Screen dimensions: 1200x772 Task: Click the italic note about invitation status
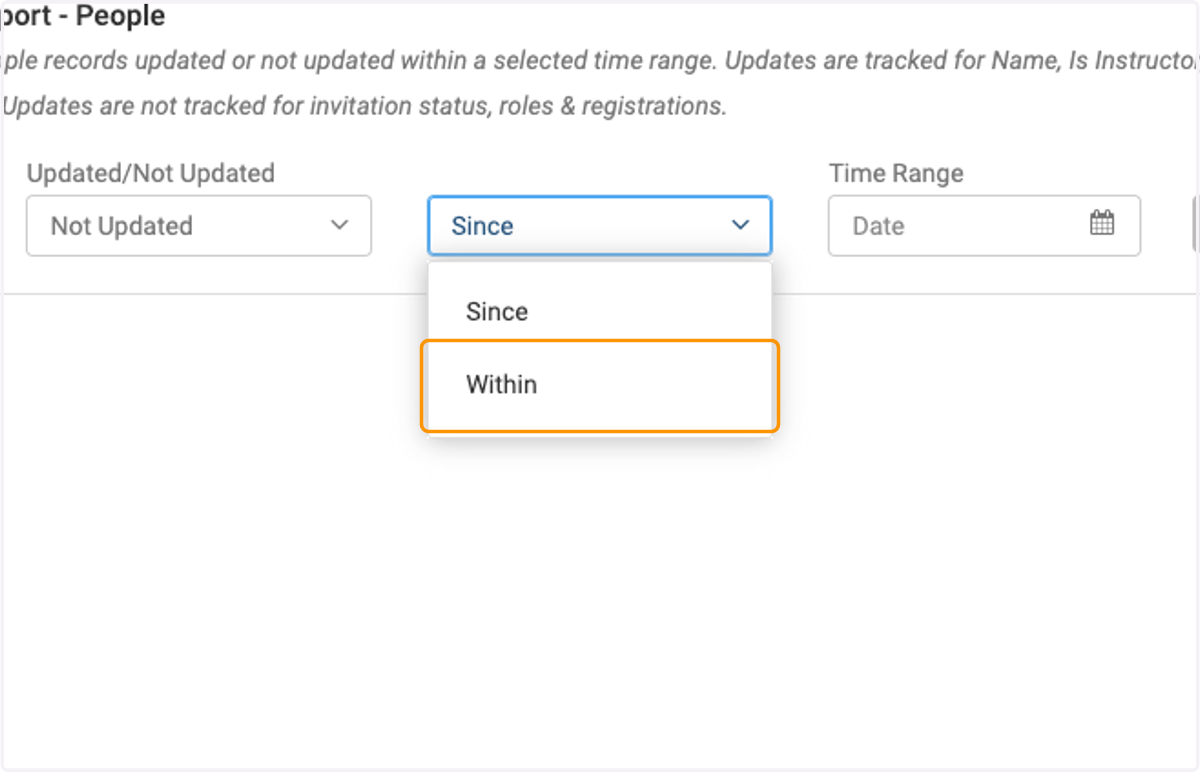coord(364,105)
